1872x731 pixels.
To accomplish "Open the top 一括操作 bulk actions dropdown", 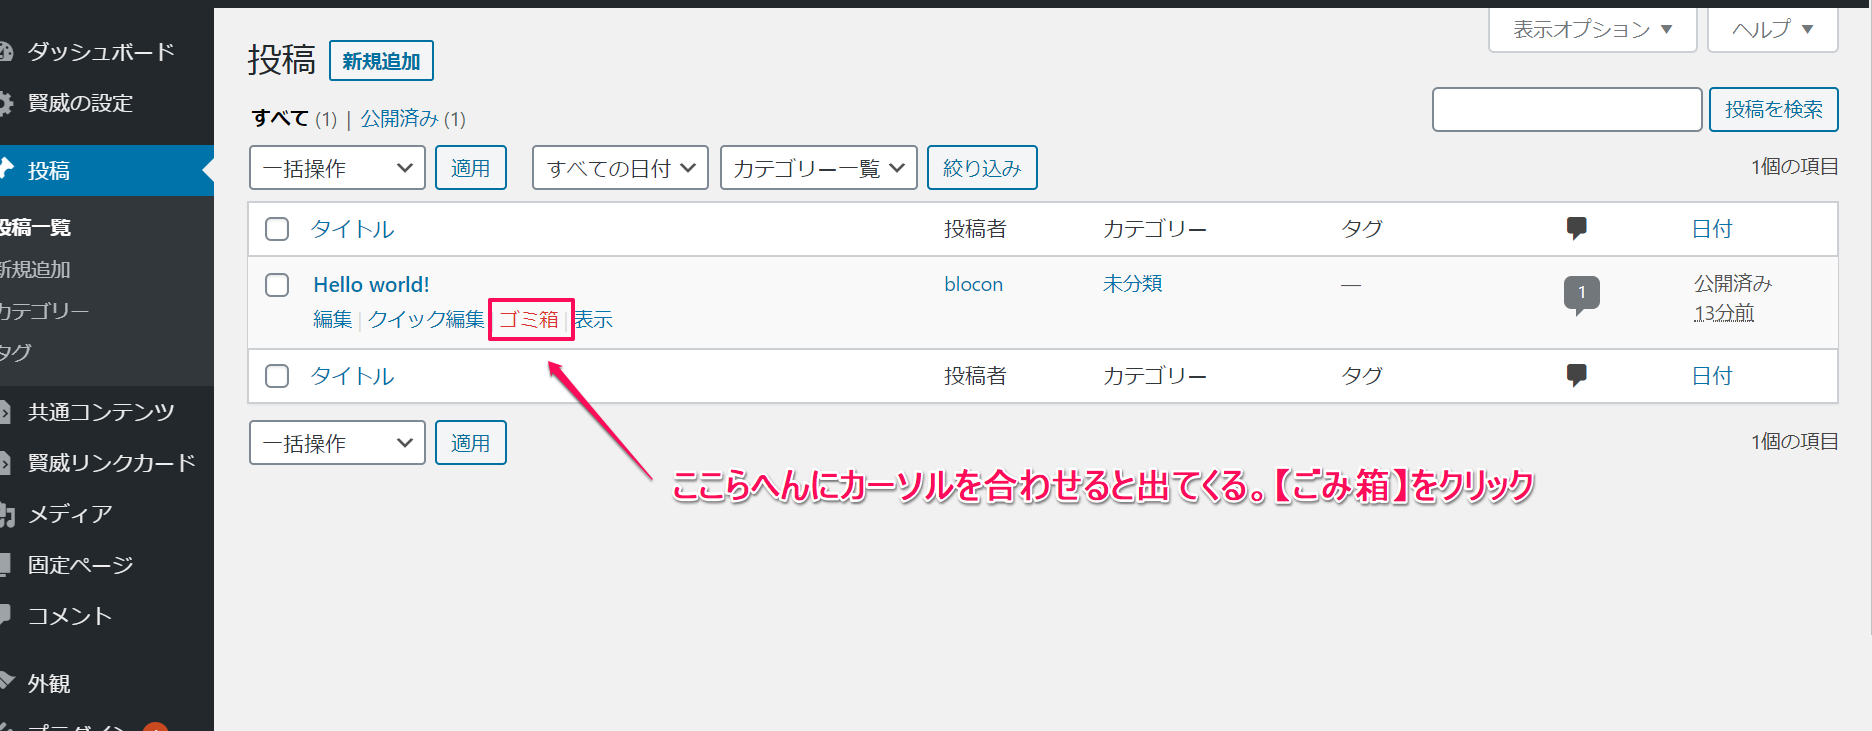I will 337,168.
